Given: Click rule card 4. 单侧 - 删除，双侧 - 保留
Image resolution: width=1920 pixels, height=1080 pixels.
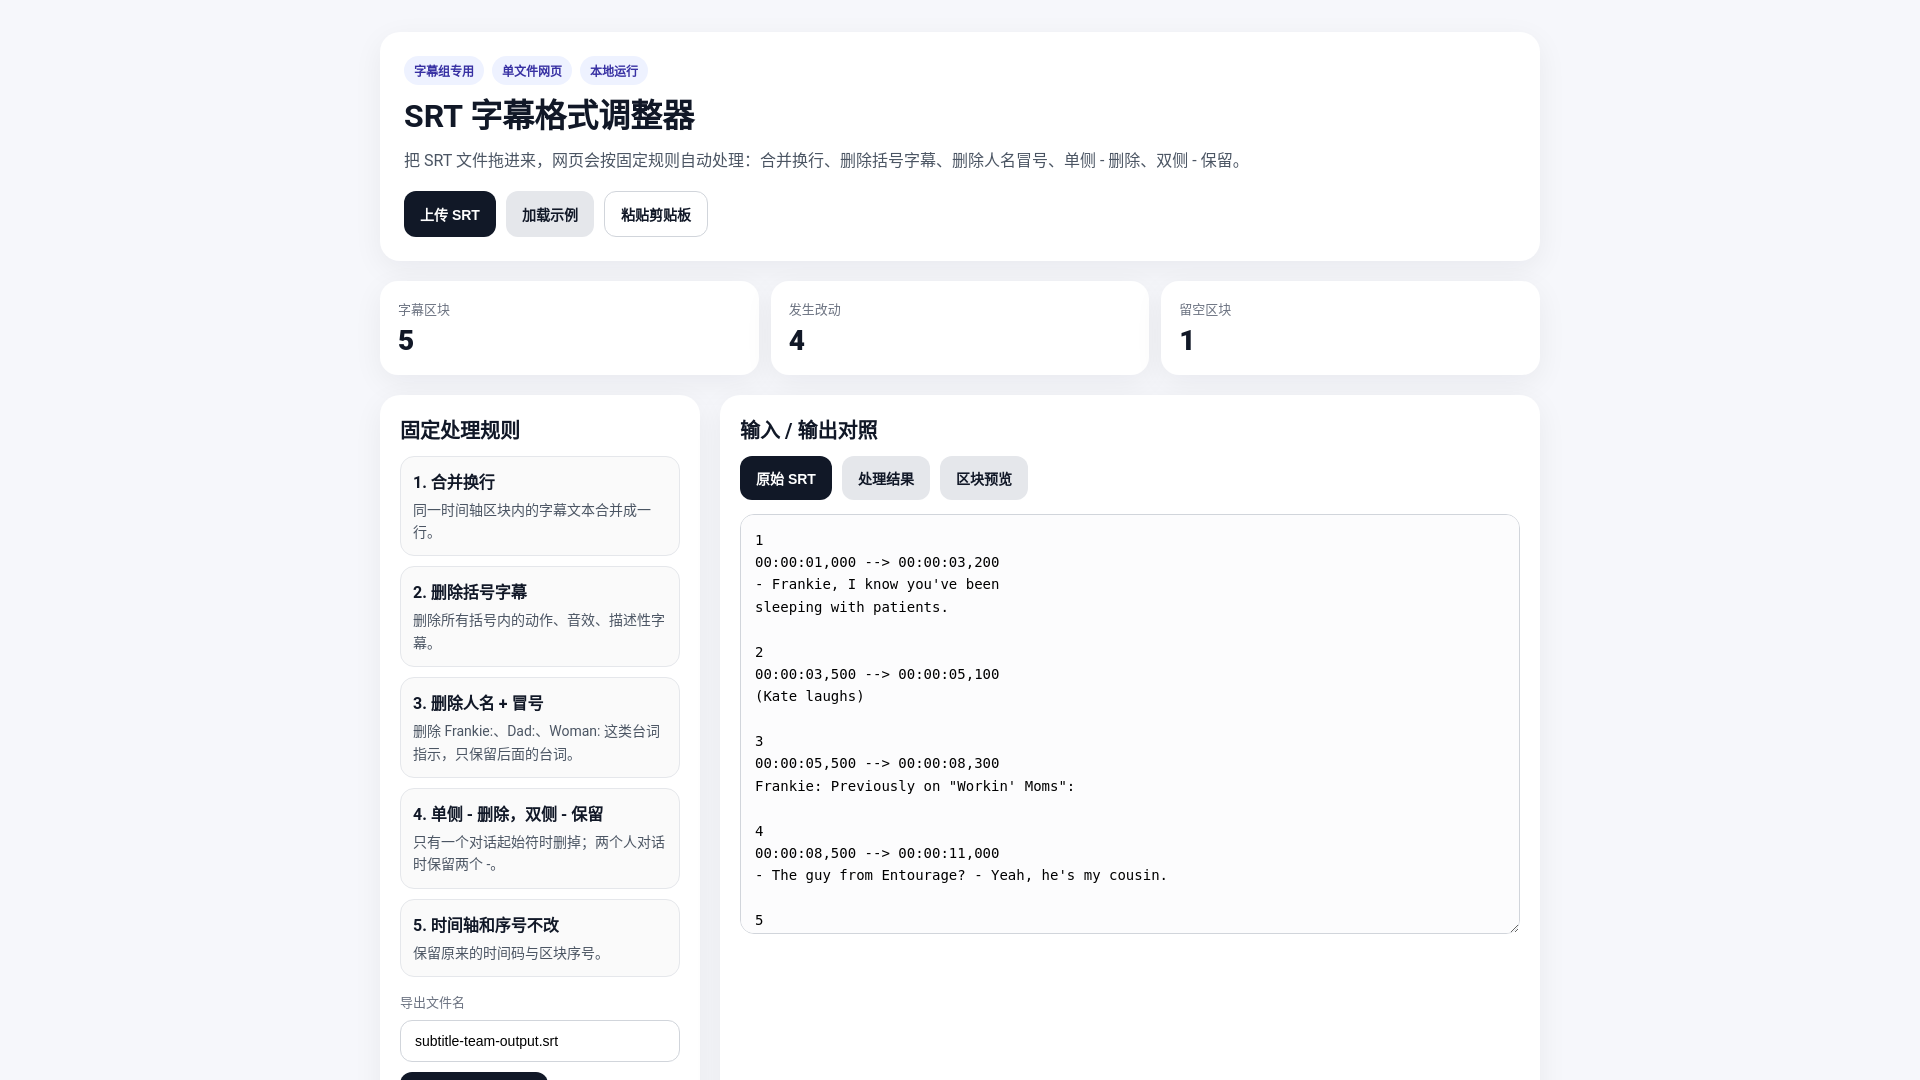Looking at the screenshot, I should (x=540, y=838).
